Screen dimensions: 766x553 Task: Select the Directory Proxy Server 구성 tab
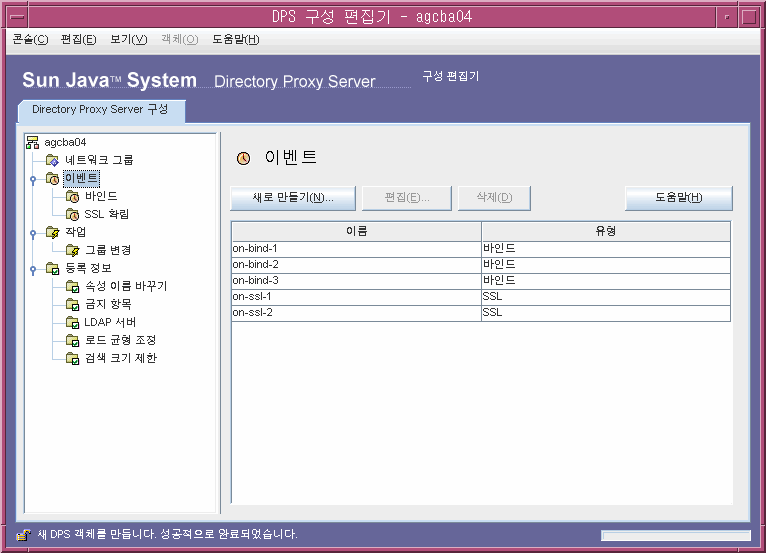pyautogui.click(x=101, y=110)
